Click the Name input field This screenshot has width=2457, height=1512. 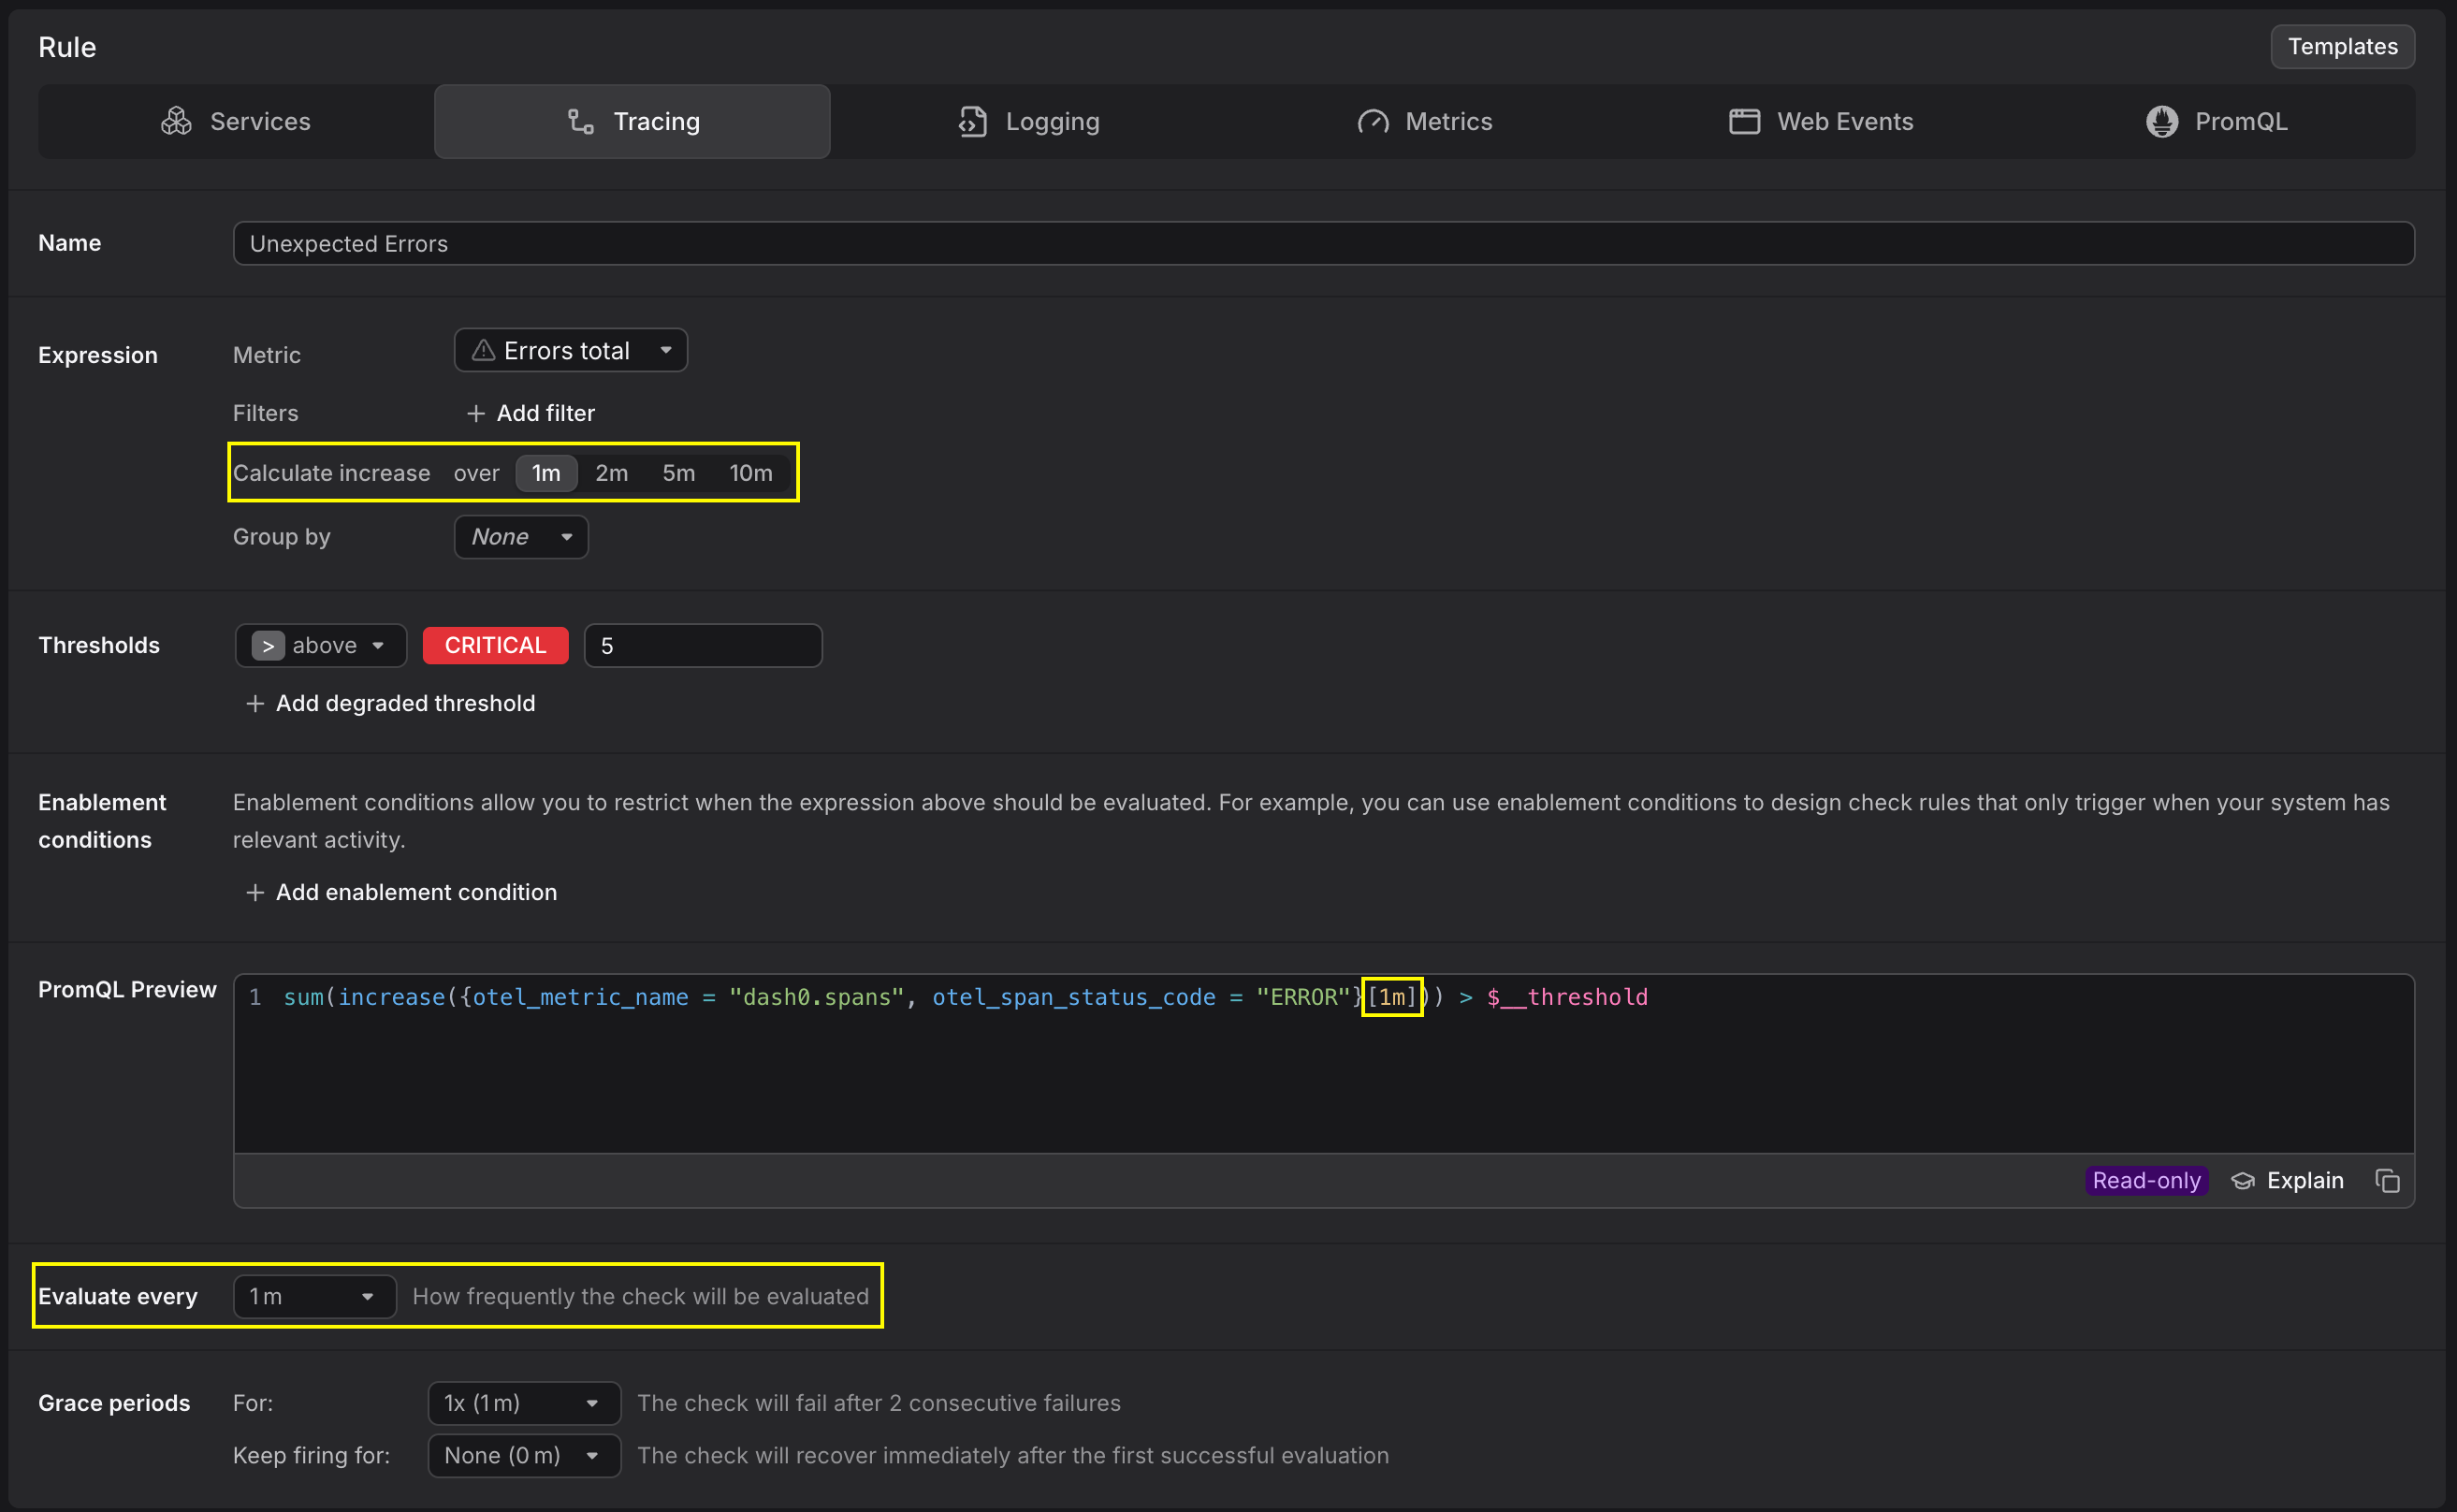coord(1323,243)
